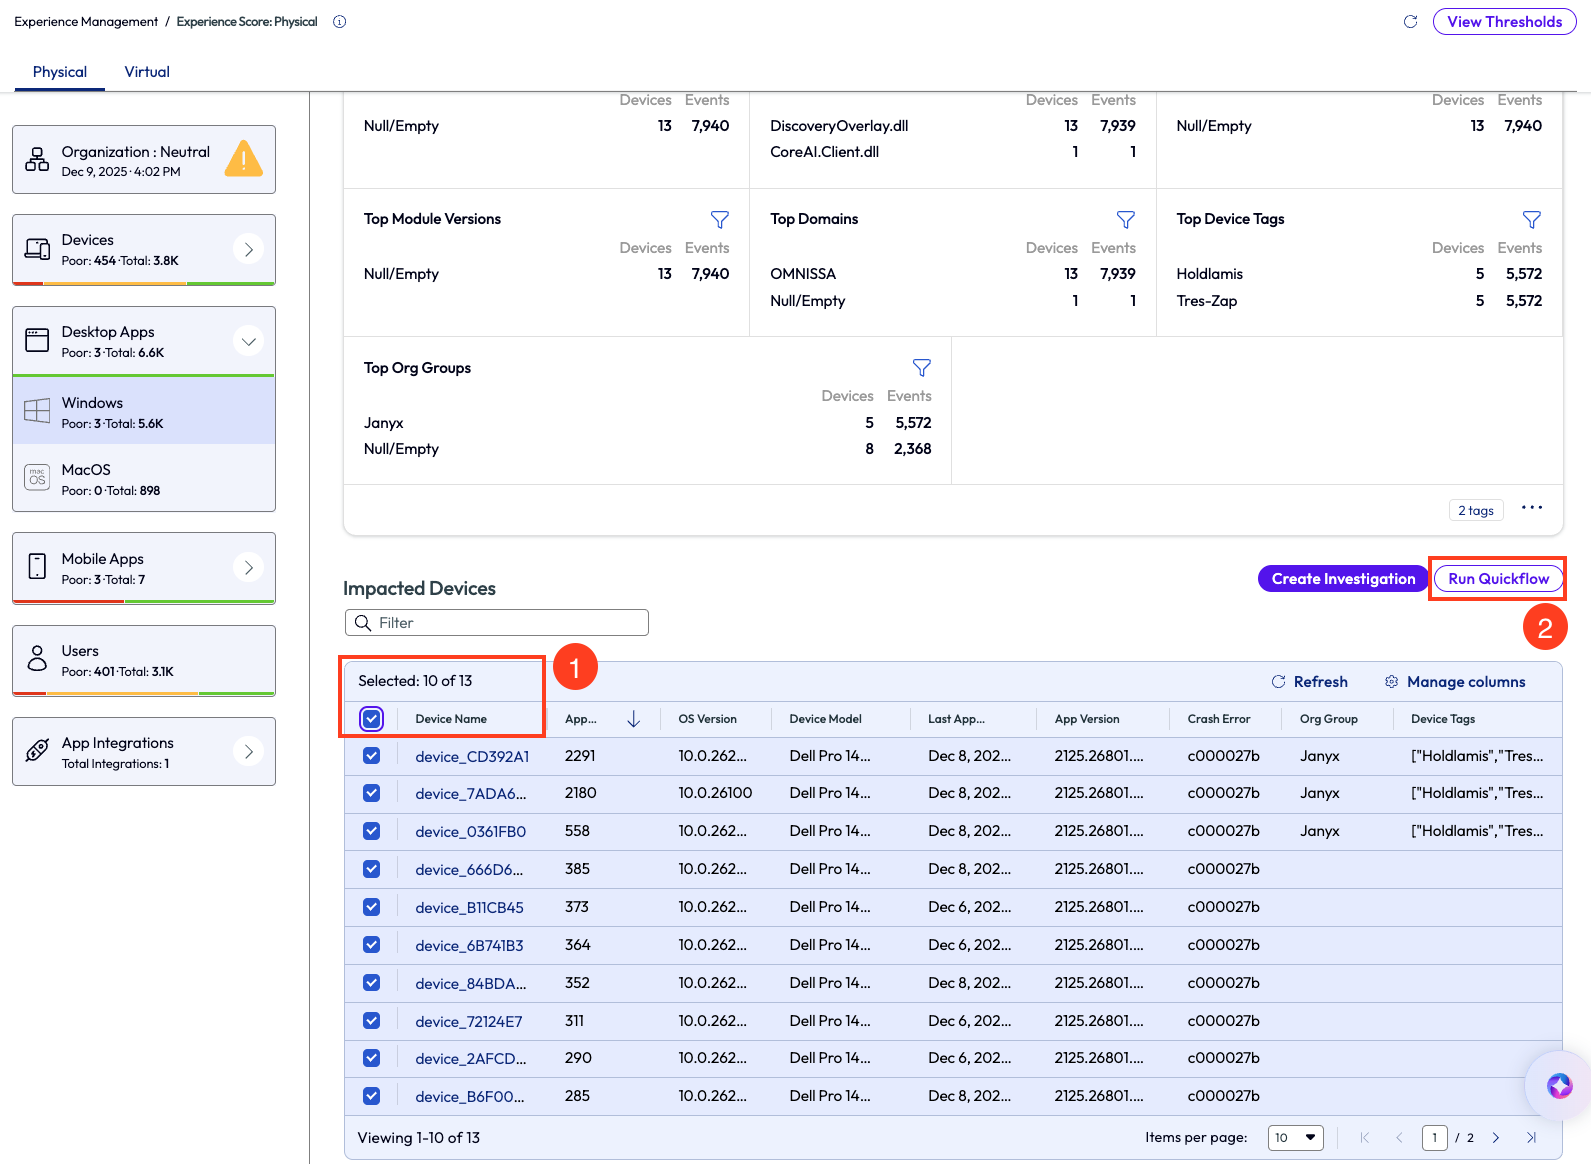The width and height of the screenshot is (1591, 1164).
Task: Open filter for Top Domains
Action: 1125,219
